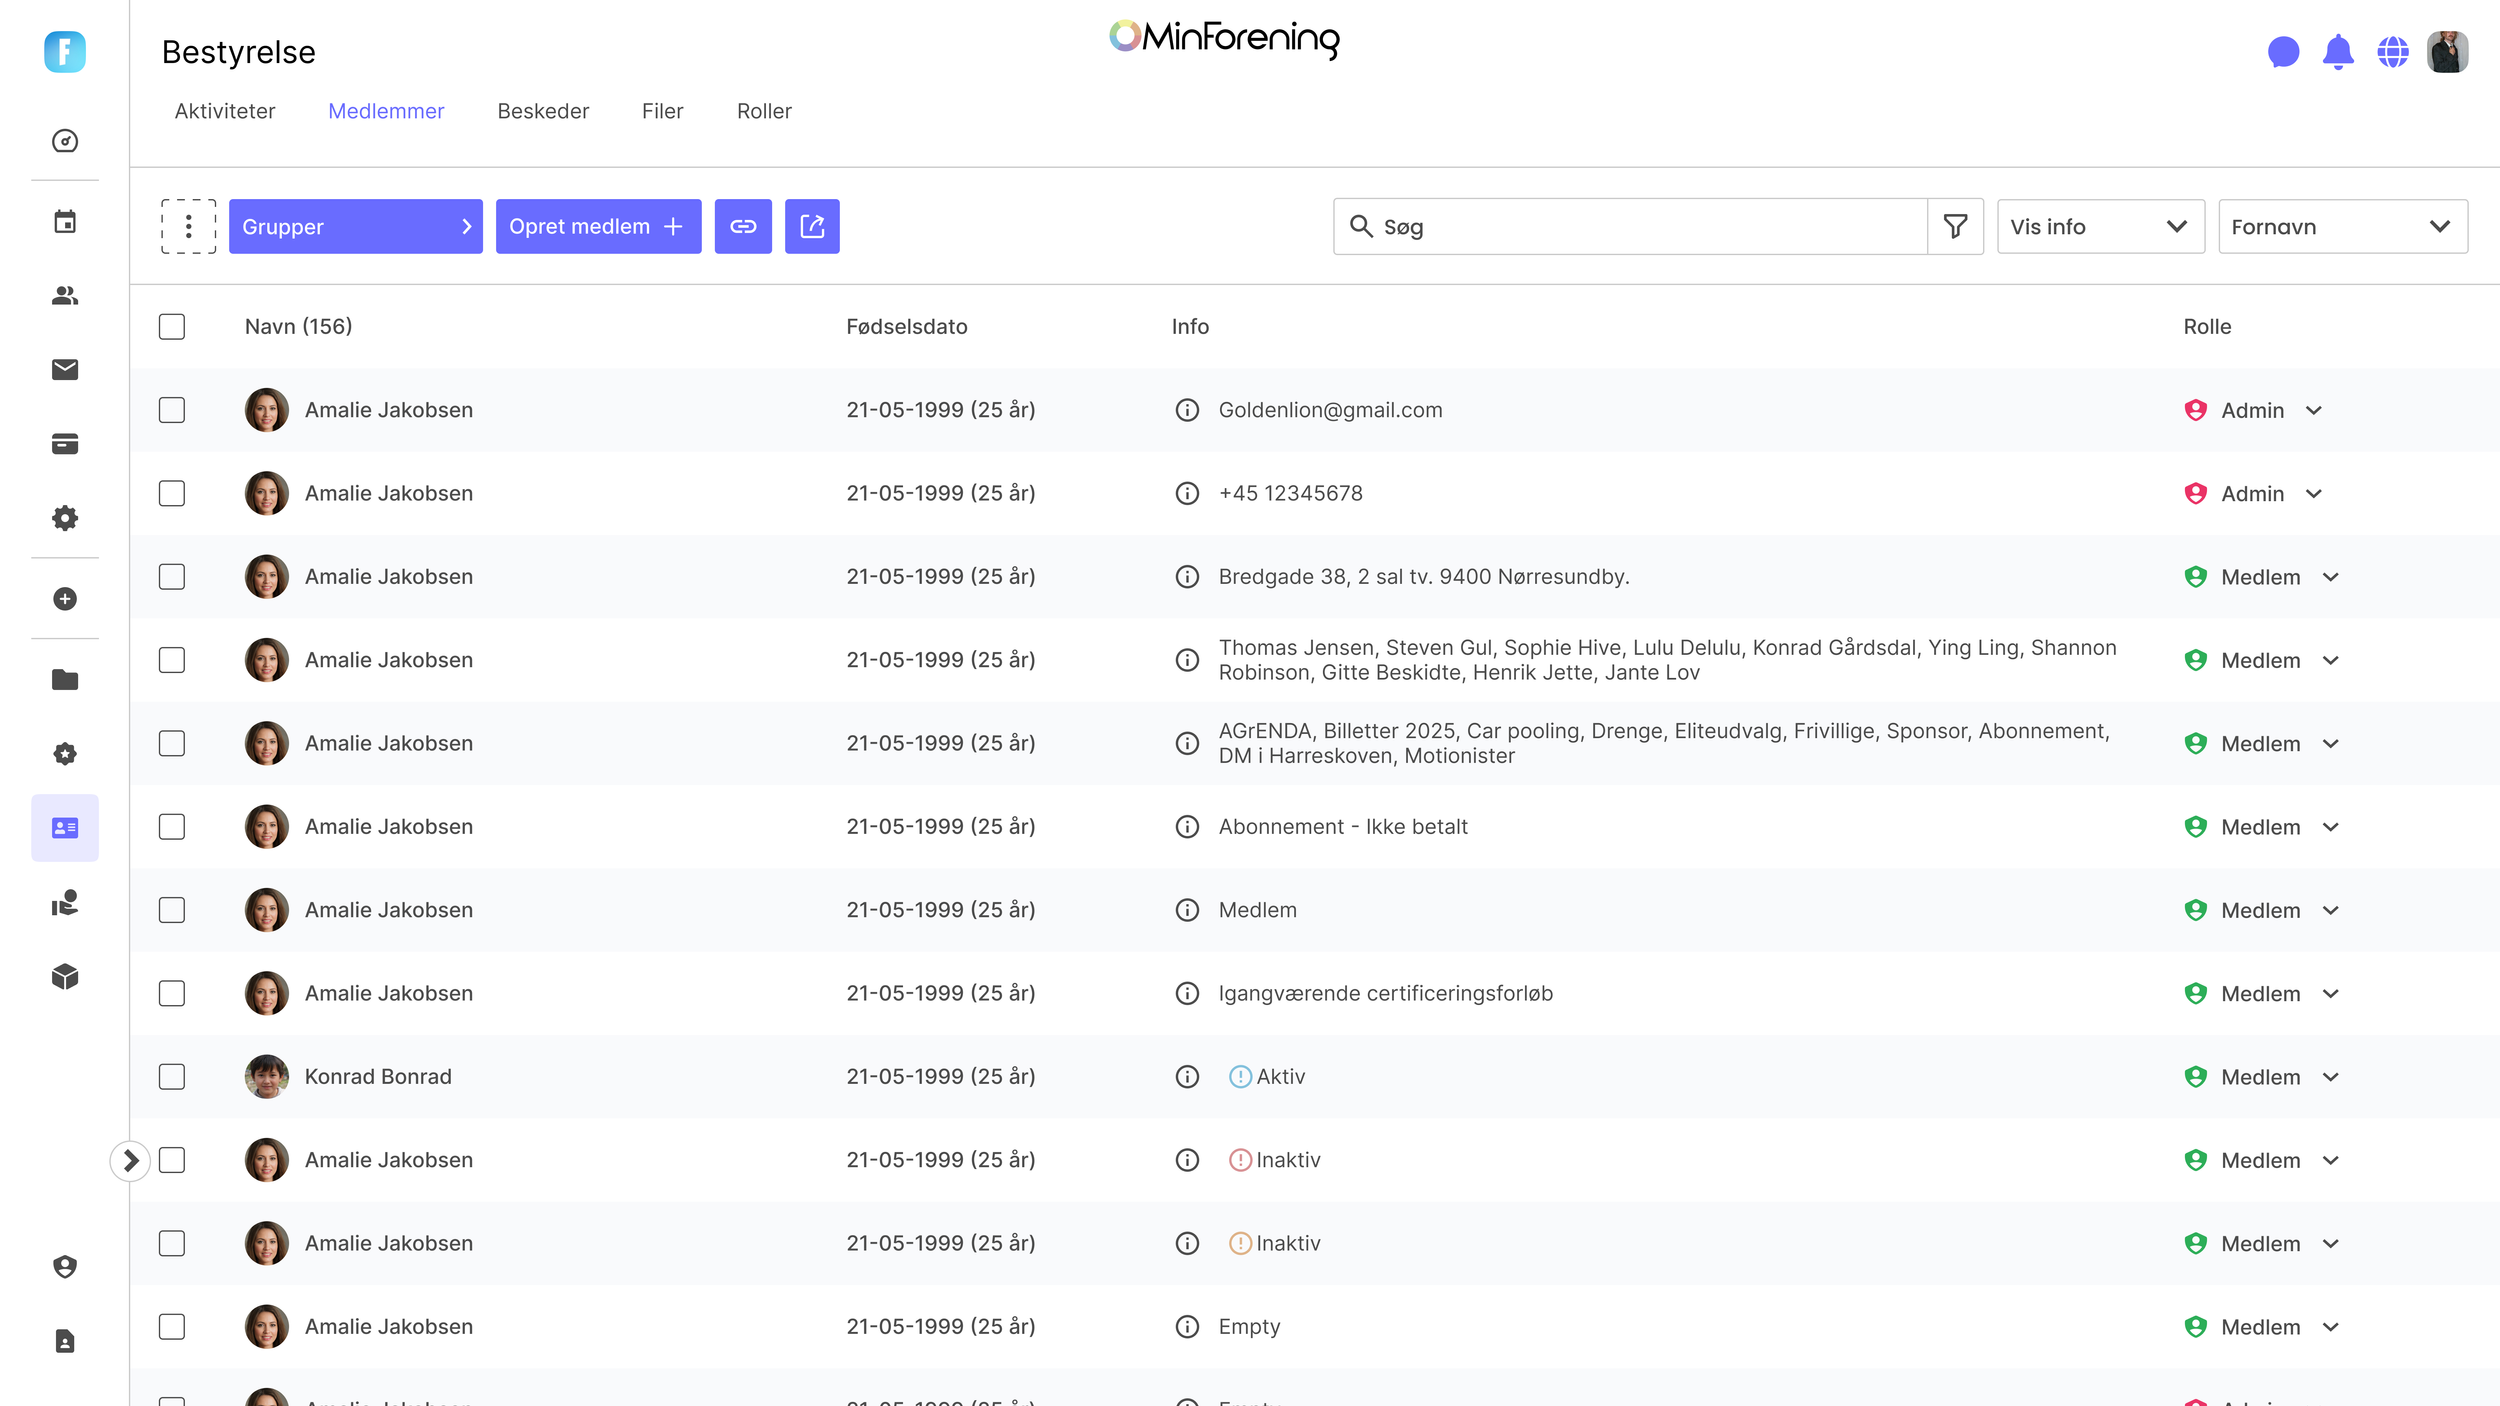Click the copy link icon button

click(743, 227)
